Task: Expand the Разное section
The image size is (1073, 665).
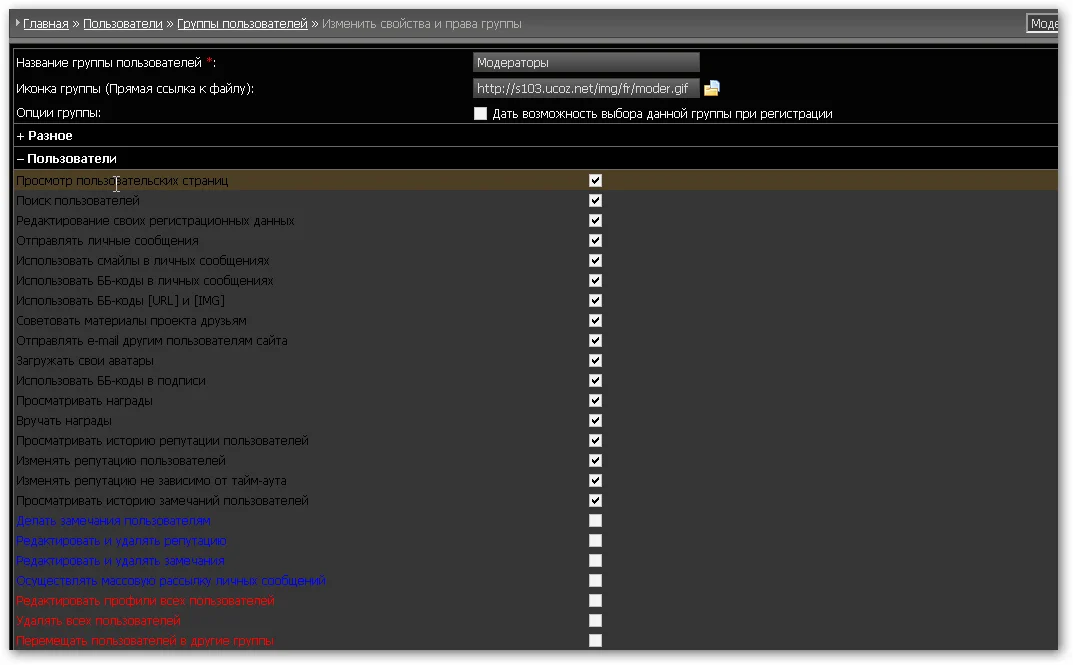Action: [44, 135]
